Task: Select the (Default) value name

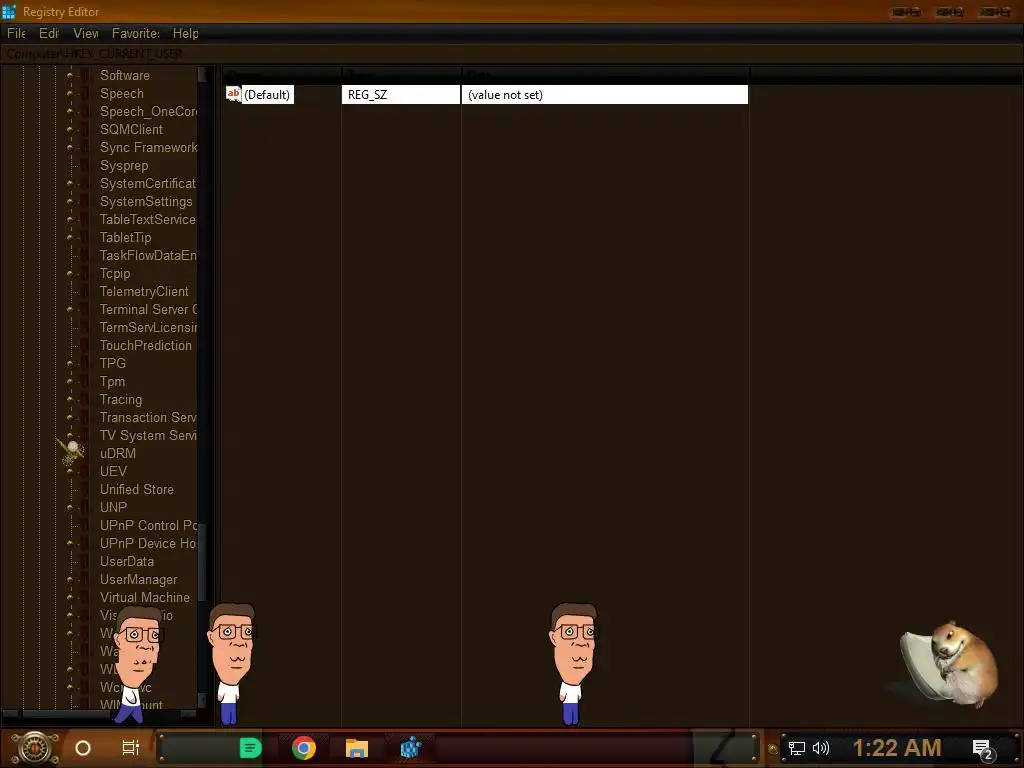Action: [x=267, y=95]
